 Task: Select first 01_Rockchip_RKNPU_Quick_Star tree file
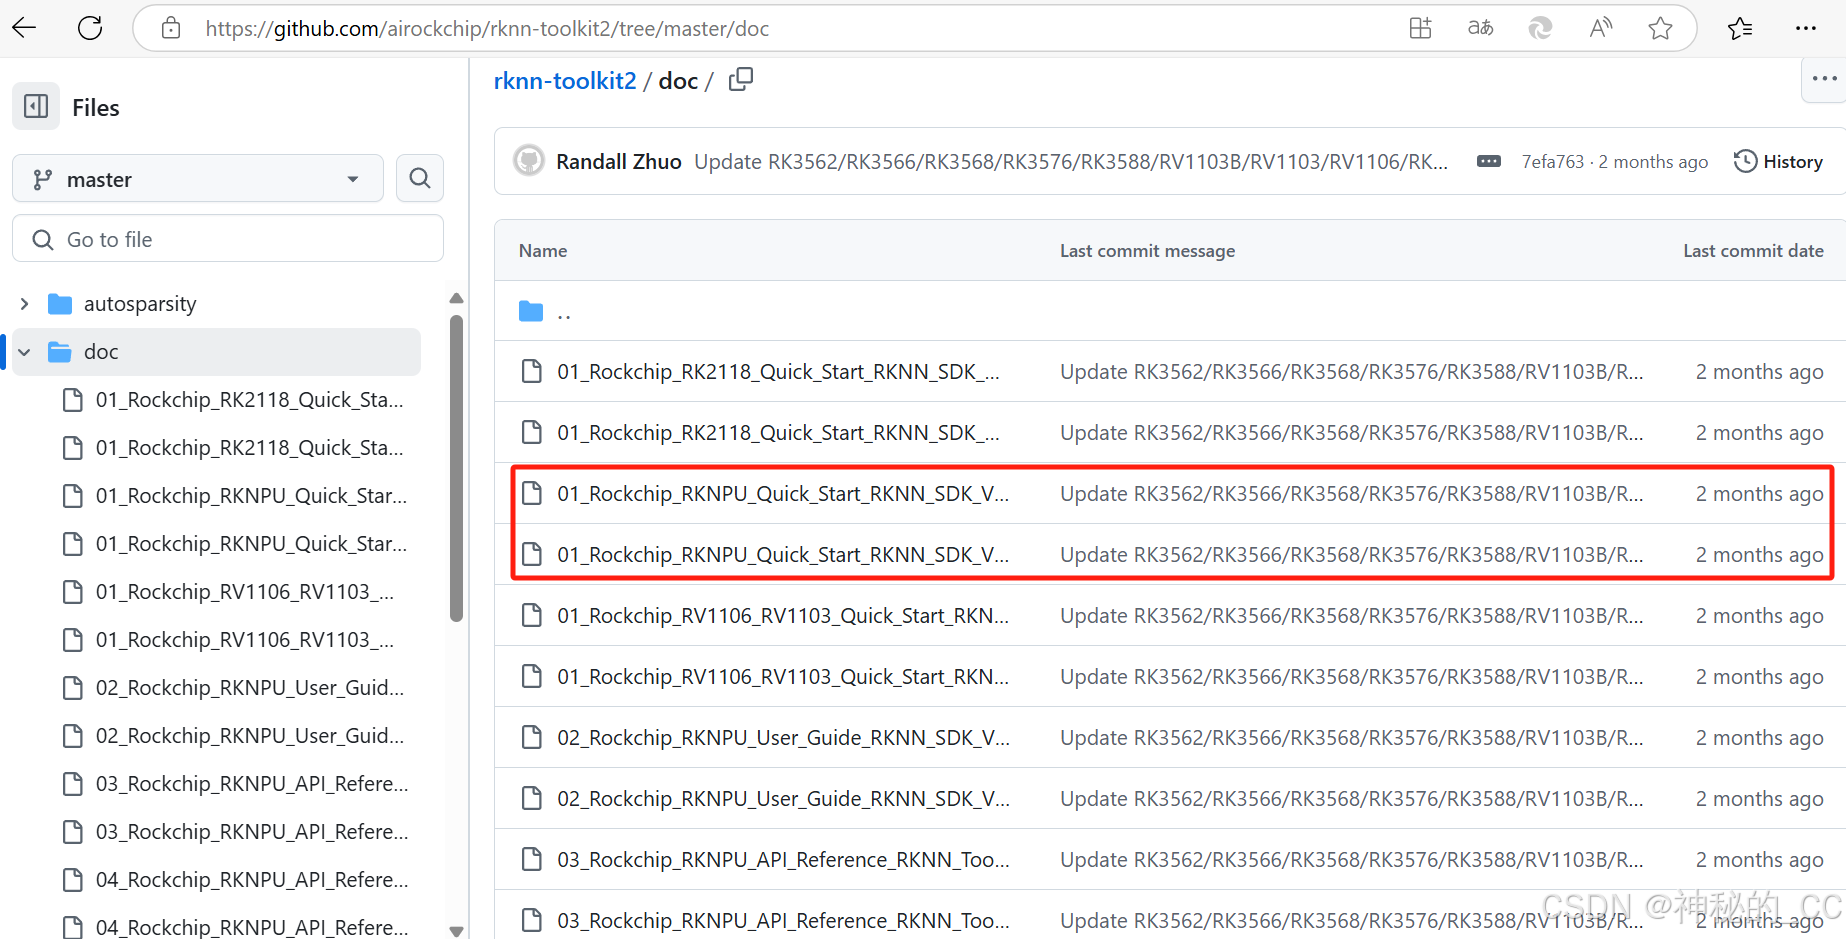tap(251, 496)
